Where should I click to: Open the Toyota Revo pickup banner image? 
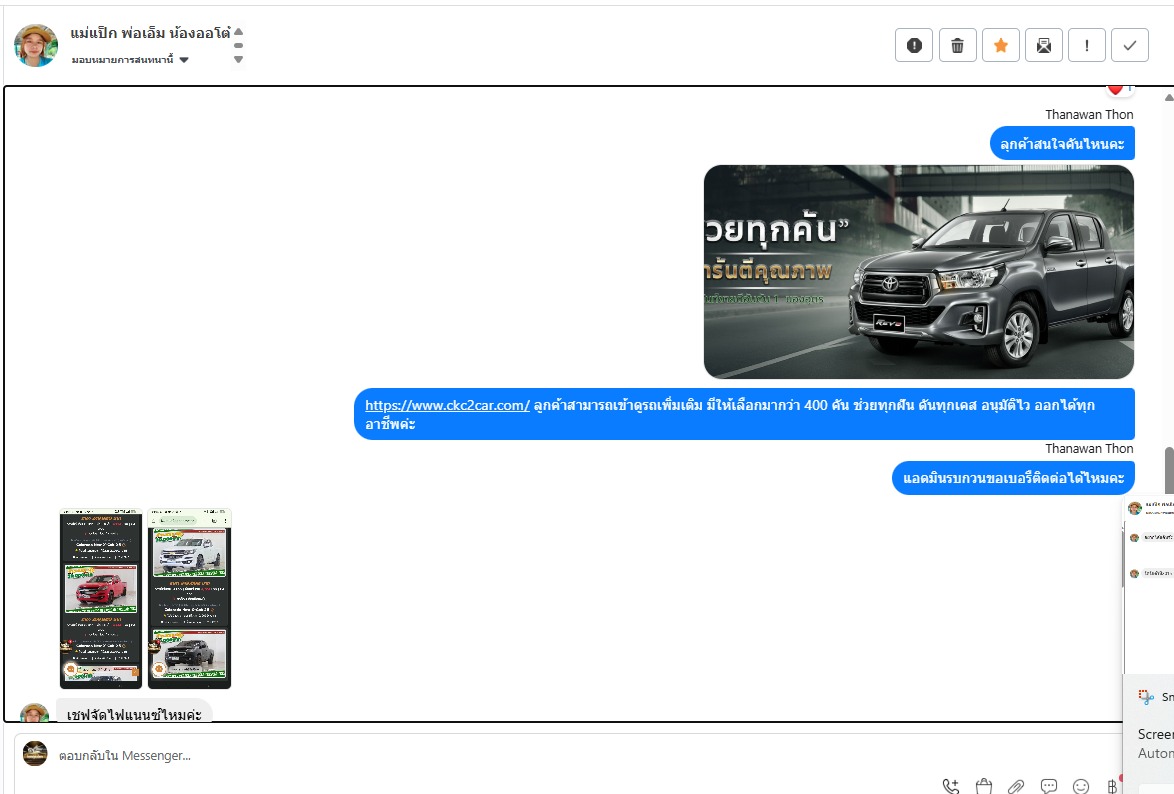click(919, 272)
